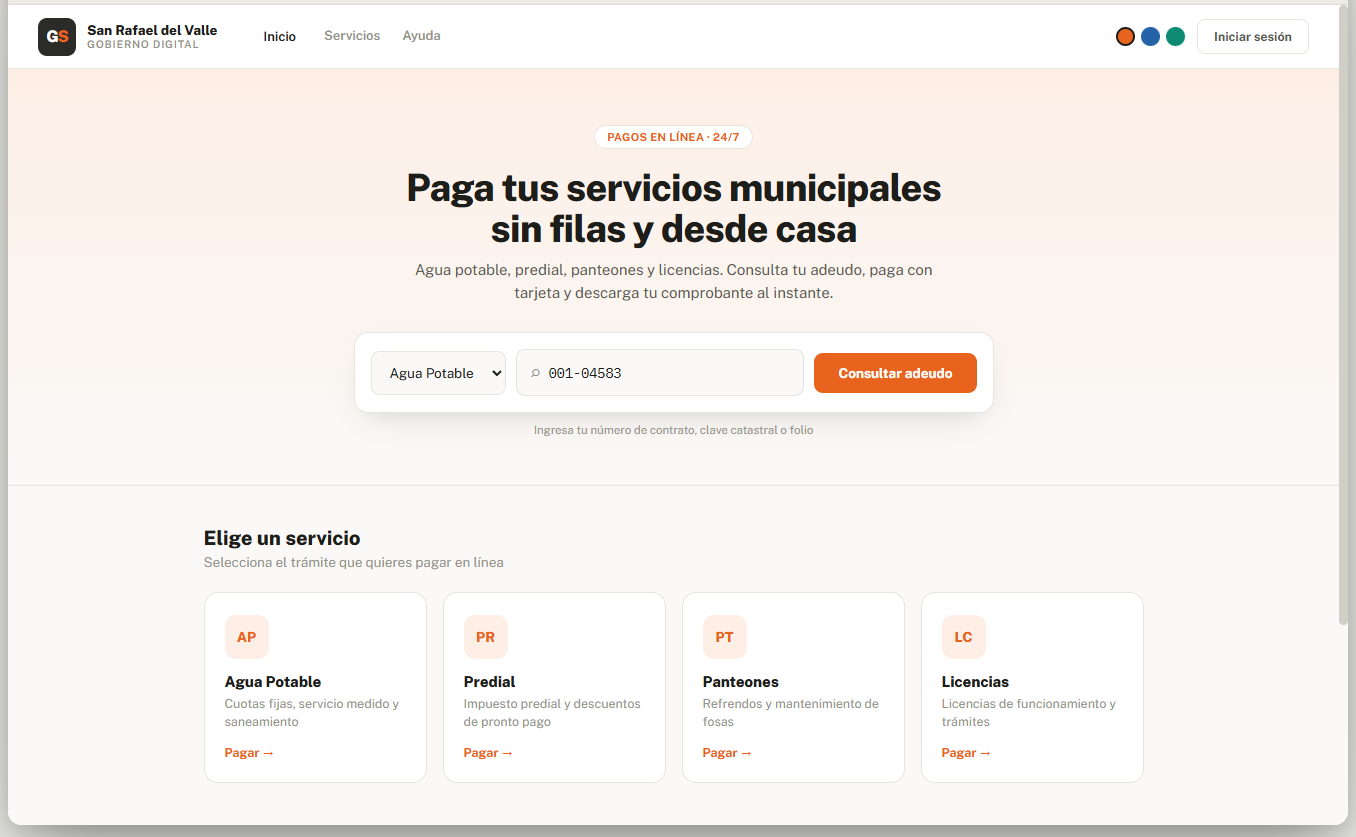This screenshot has width=1356, height=837.
Task: Click the GS municipal logo icon
Action: click(57, 37)
